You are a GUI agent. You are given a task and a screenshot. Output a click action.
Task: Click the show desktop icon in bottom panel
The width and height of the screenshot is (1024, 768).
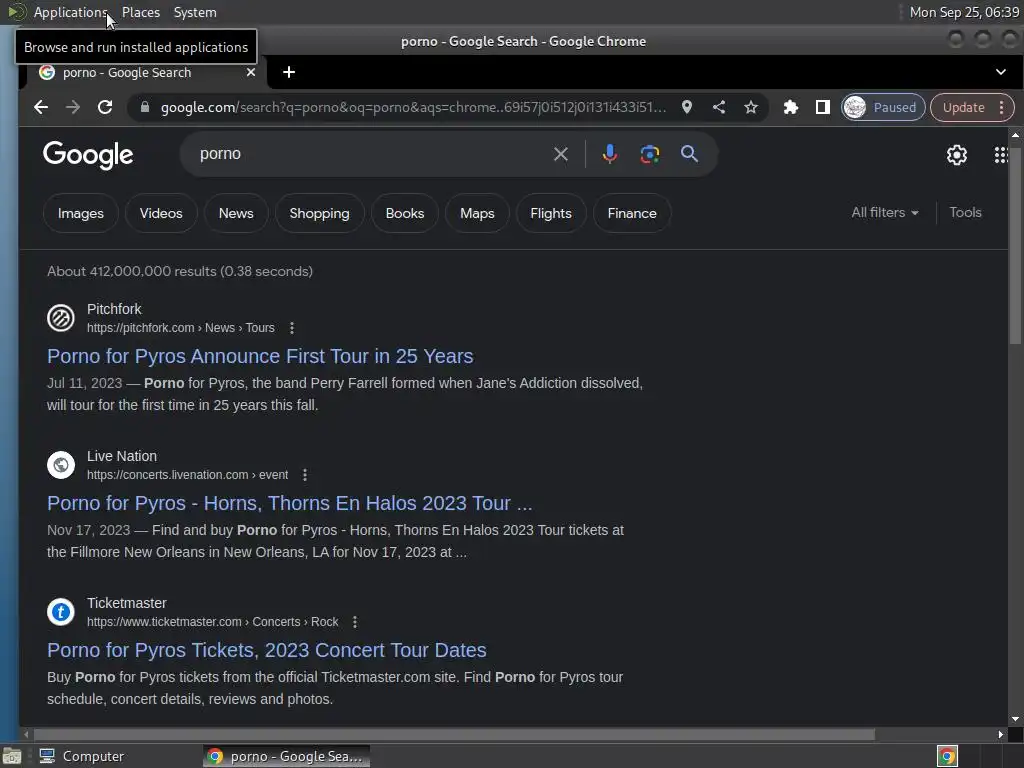tap(12, 756)
